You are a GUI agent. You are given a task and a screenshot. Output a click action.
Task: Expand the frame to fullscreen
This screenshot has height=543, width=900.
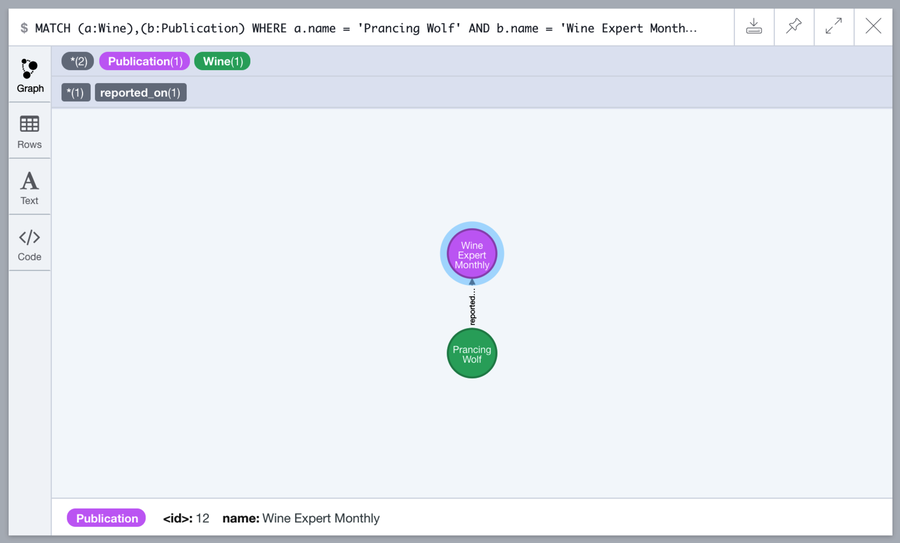coord(833,26)
